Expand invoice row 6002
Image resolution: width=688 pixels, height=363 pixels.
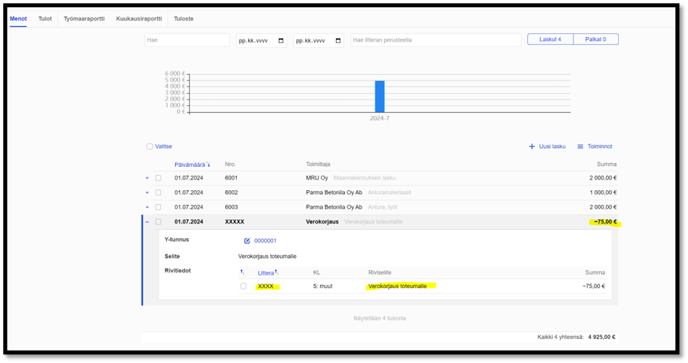[x=147, y=193]
